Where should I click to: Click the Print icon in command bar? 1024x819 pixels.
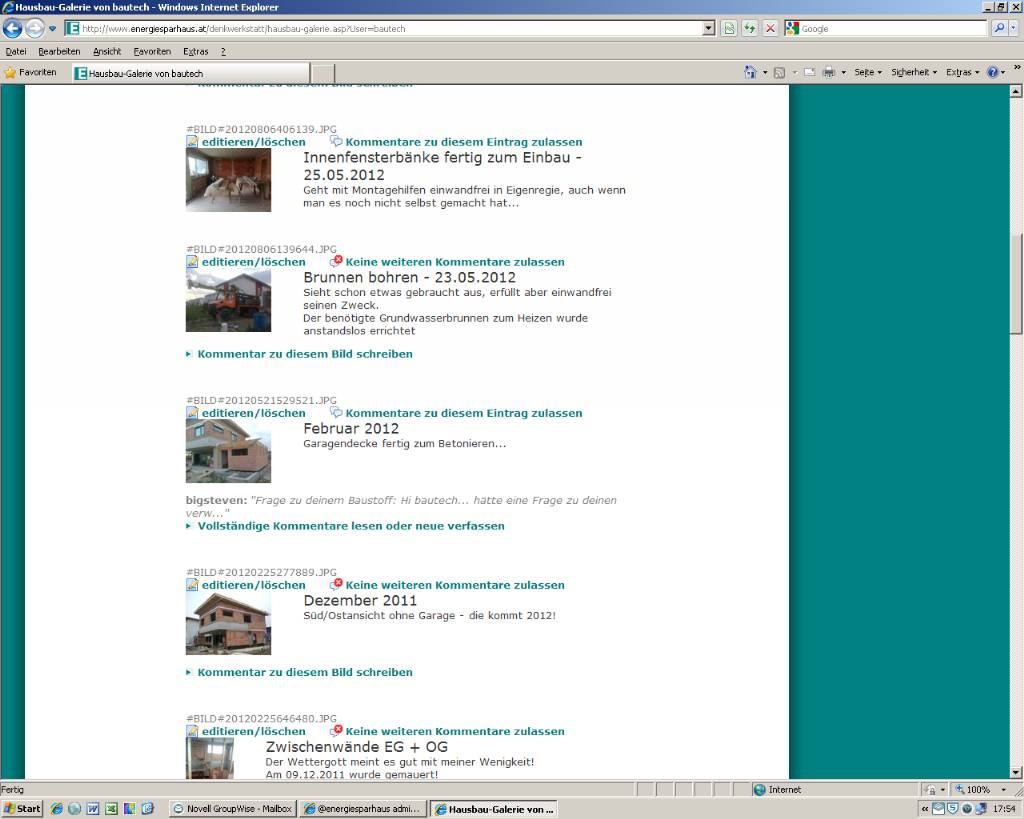(828, 72)
